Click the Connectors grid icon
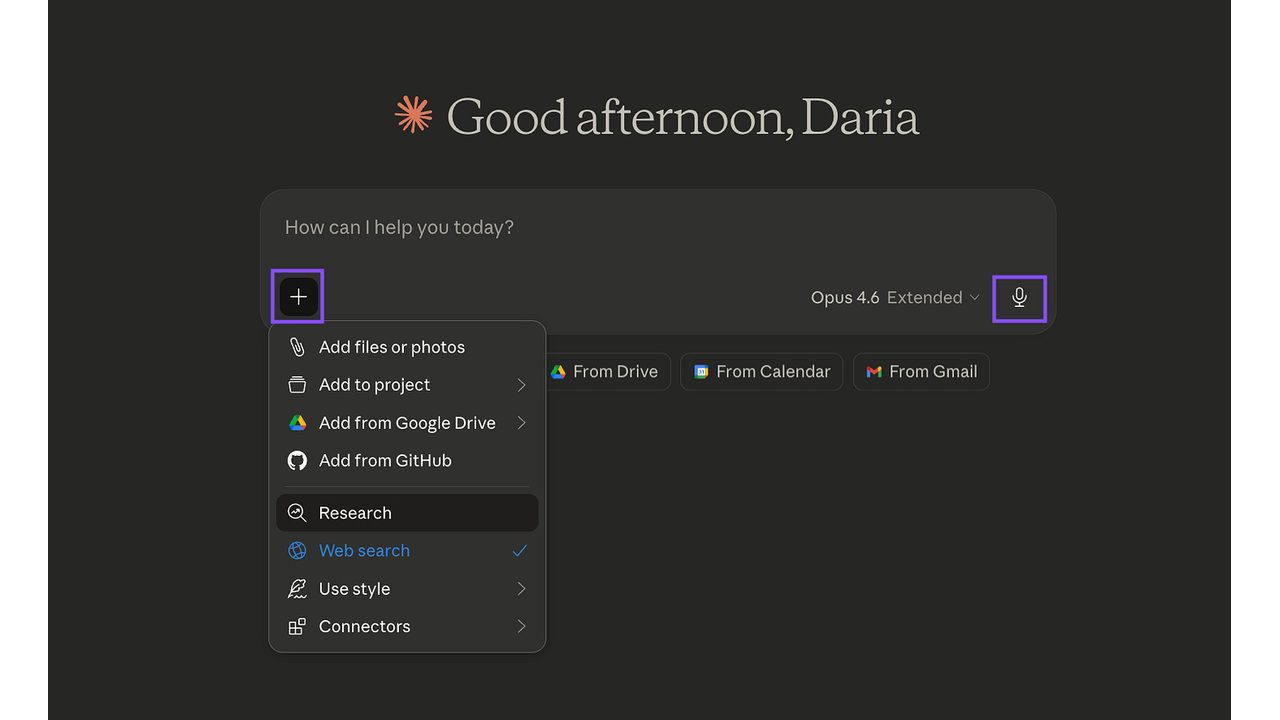The height and width of the screenshot is (720, 1280). tap(297, 627)
